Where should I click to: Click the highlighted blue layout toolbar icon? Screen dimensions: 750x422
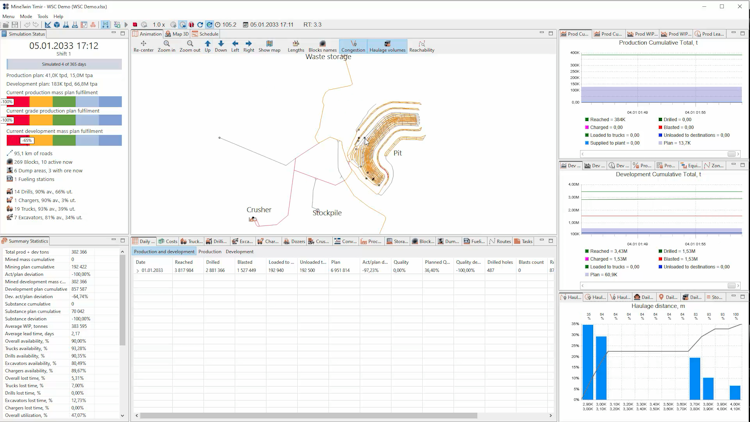coord(106,24)
